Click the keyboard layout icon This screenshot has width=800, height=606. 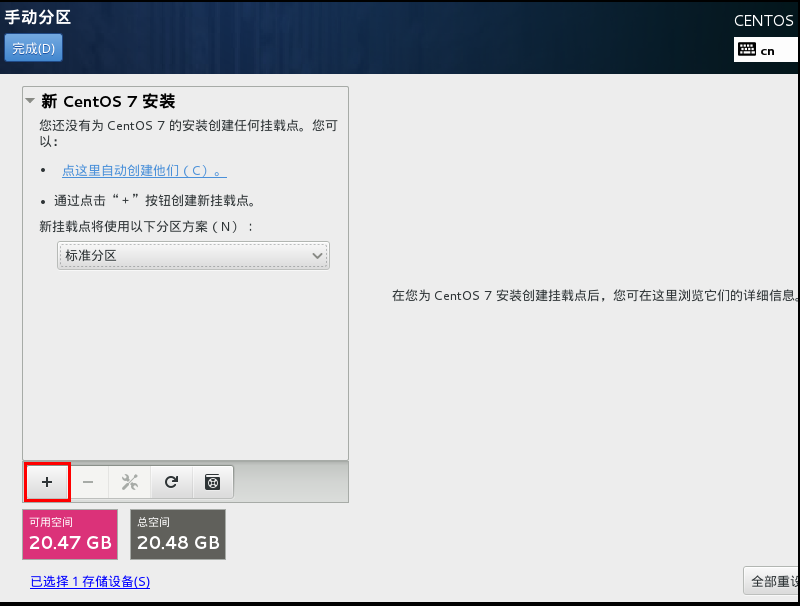point(747,50)
